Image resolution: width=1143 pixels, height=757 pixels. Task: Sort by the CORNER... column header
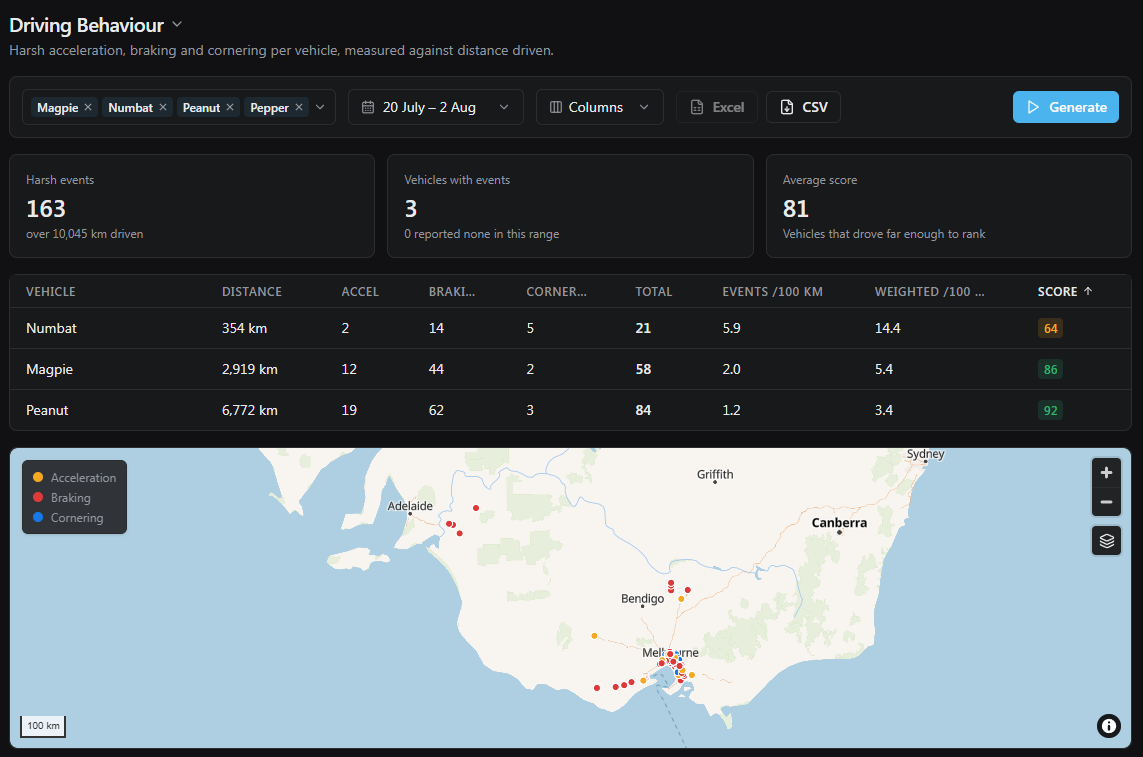click(x=556, y=292)
